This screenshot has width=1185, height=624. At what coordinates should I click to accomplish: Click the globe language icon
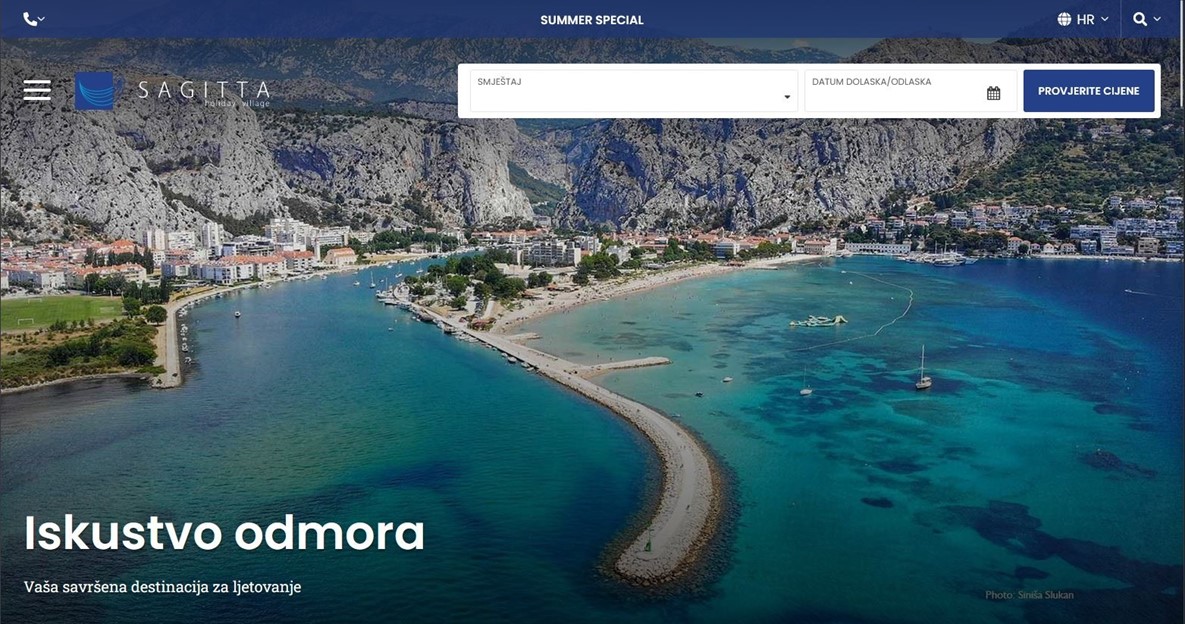pyautogui.click(x=1064, y=20)
